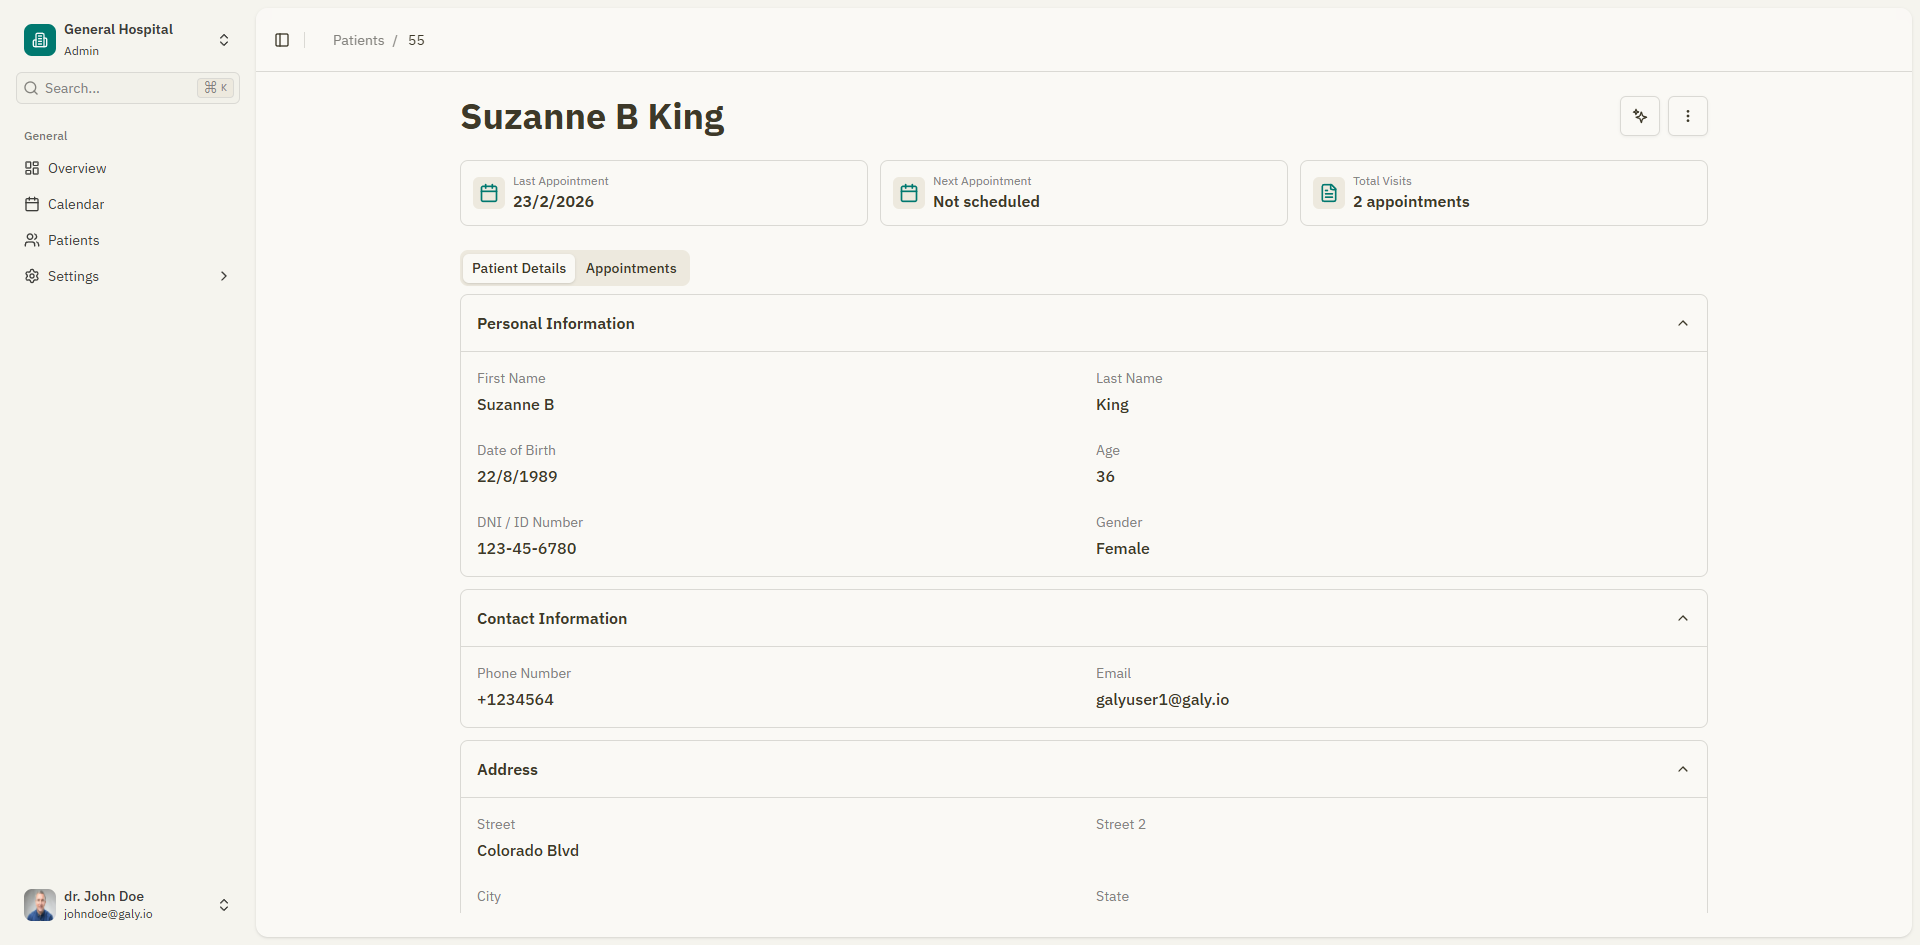Image resolution: width=1920 pixels, height=945 pixels.
Task: Select the Patient Details tab
Action: [x=518, y=268]
